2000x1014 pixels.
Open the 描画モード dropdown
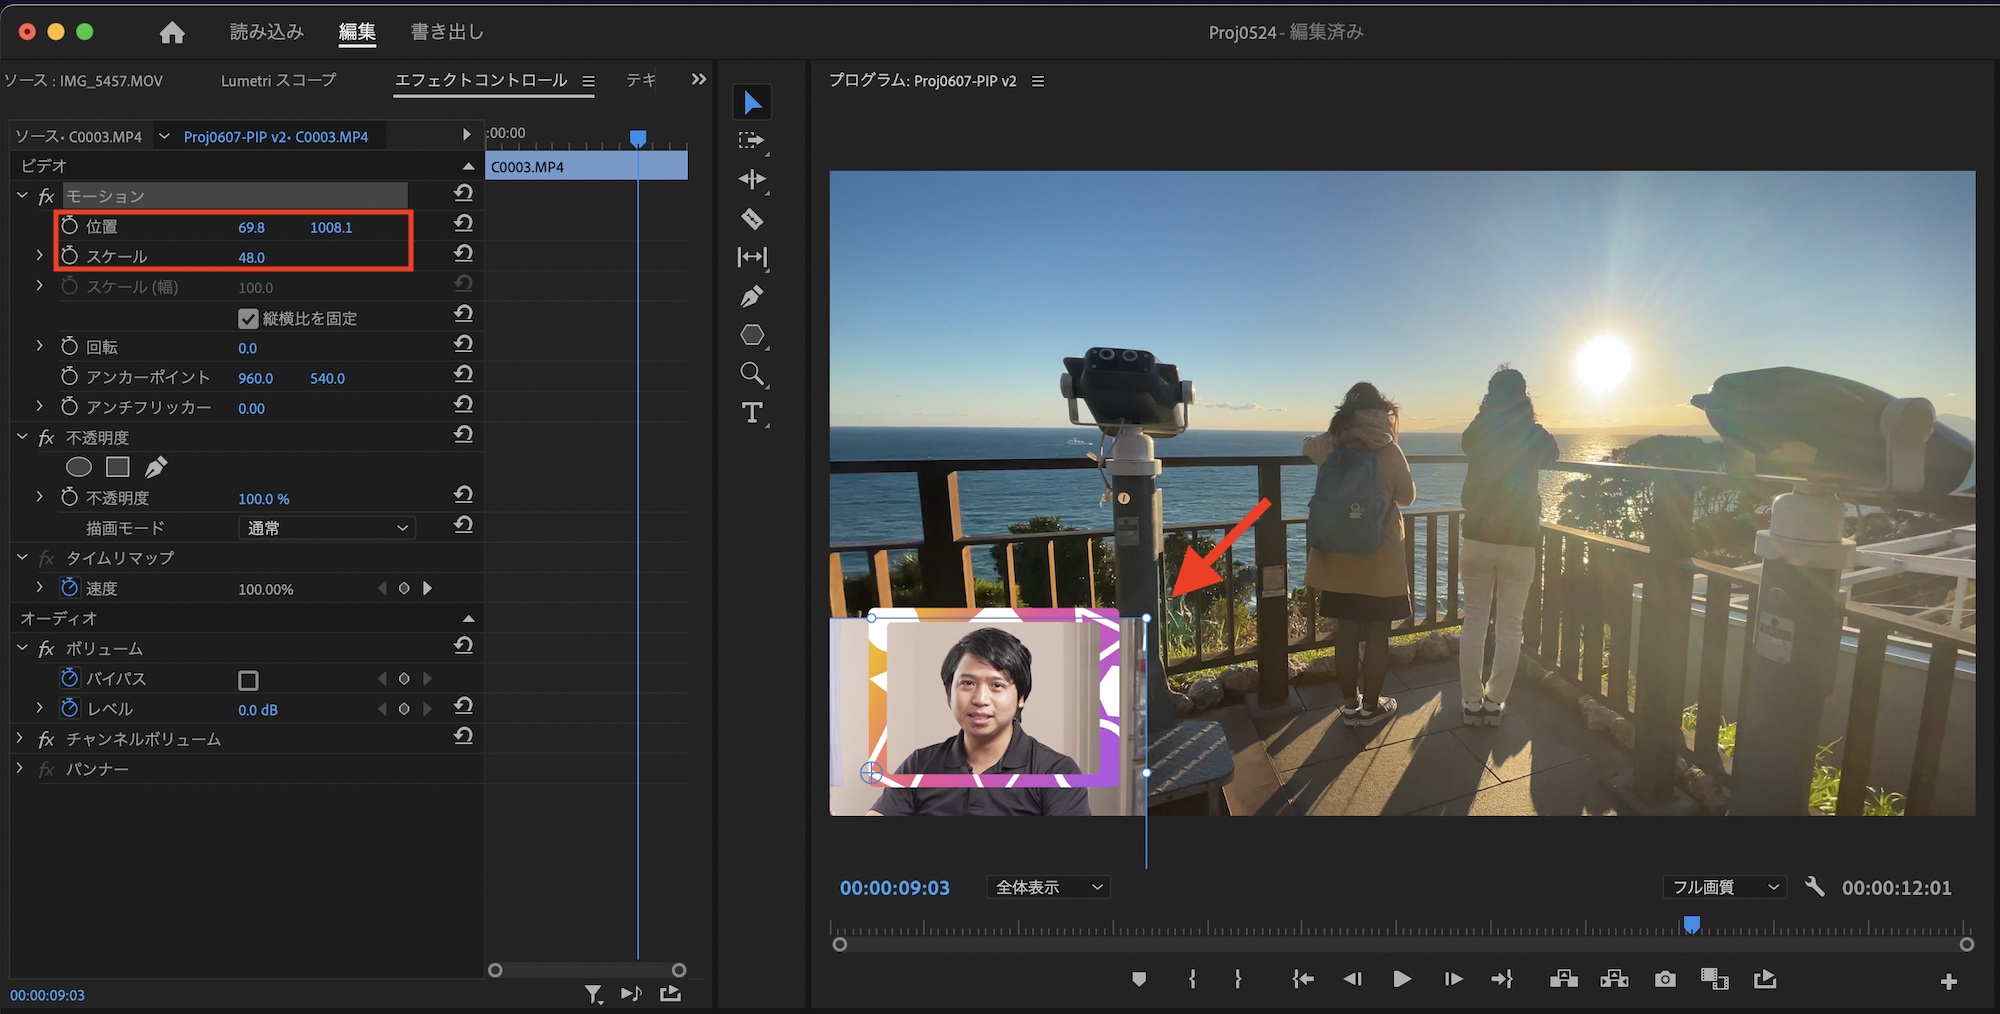[327, 528]
